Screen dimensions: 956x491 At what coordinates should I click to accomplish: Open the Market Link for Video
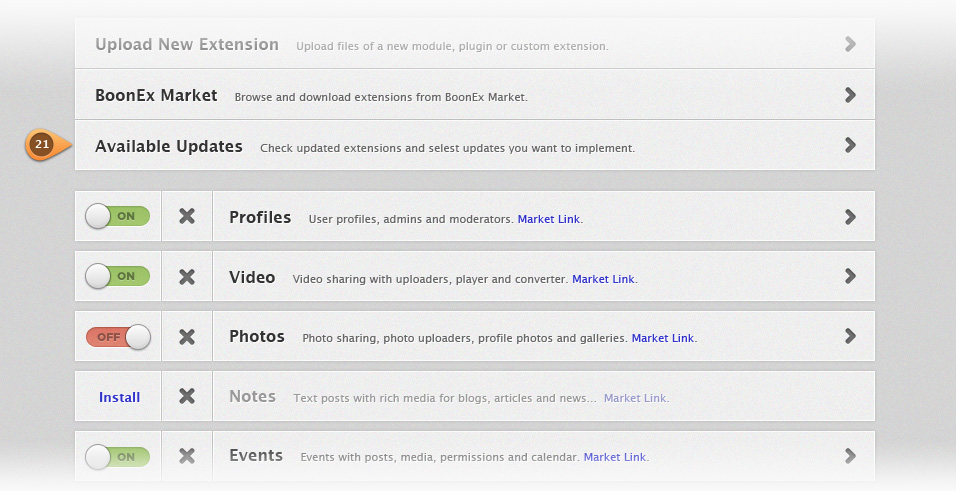603,279
